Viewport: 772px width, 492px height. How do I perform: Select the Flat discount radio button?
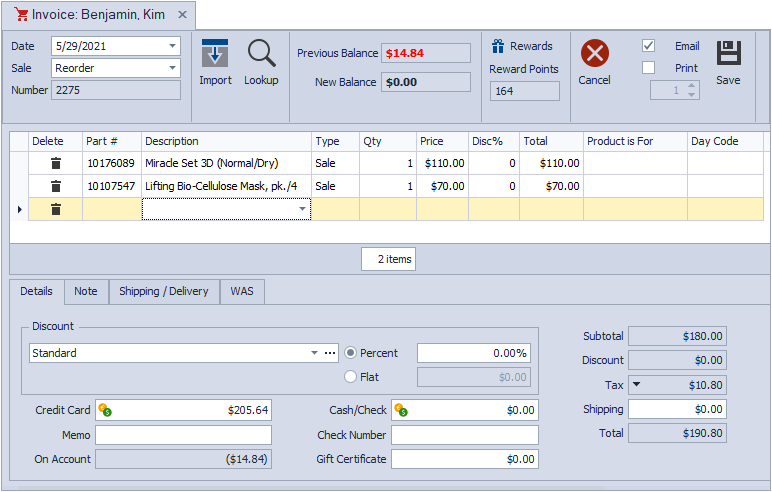pos(350,377)
